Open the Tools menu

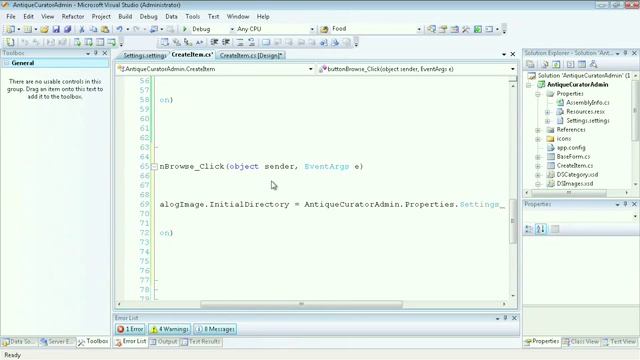(192, 17)
